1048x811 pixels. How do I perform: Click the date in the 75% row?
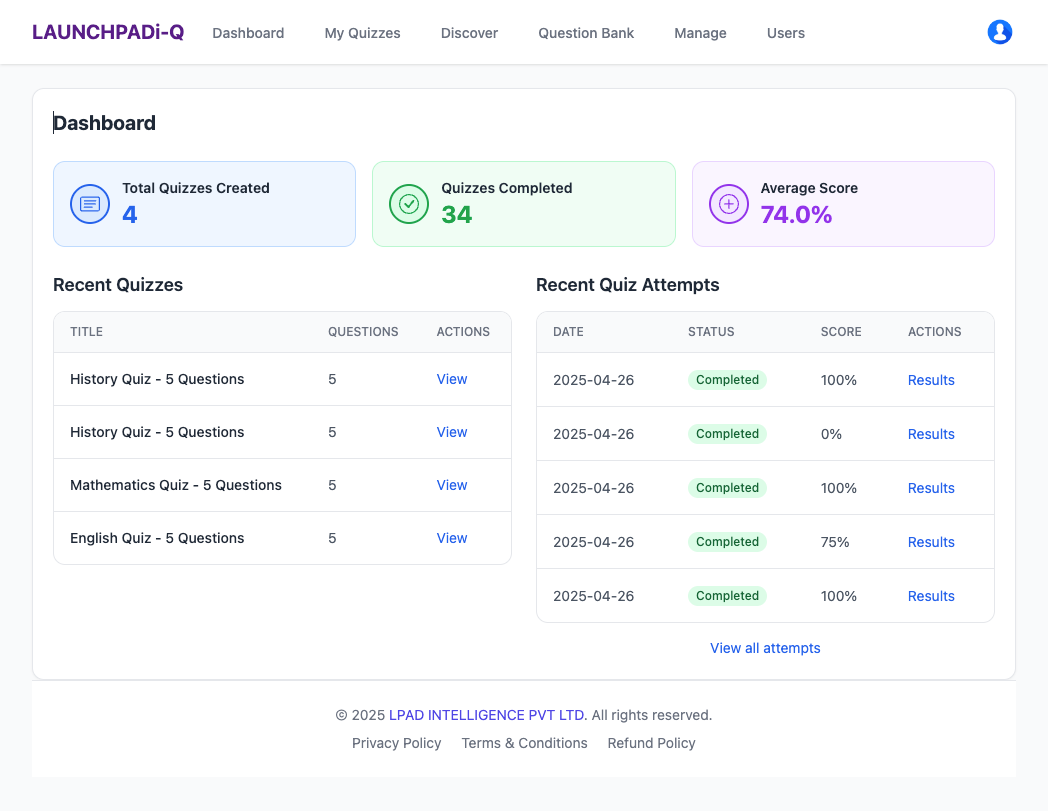(x=594, y=542)
